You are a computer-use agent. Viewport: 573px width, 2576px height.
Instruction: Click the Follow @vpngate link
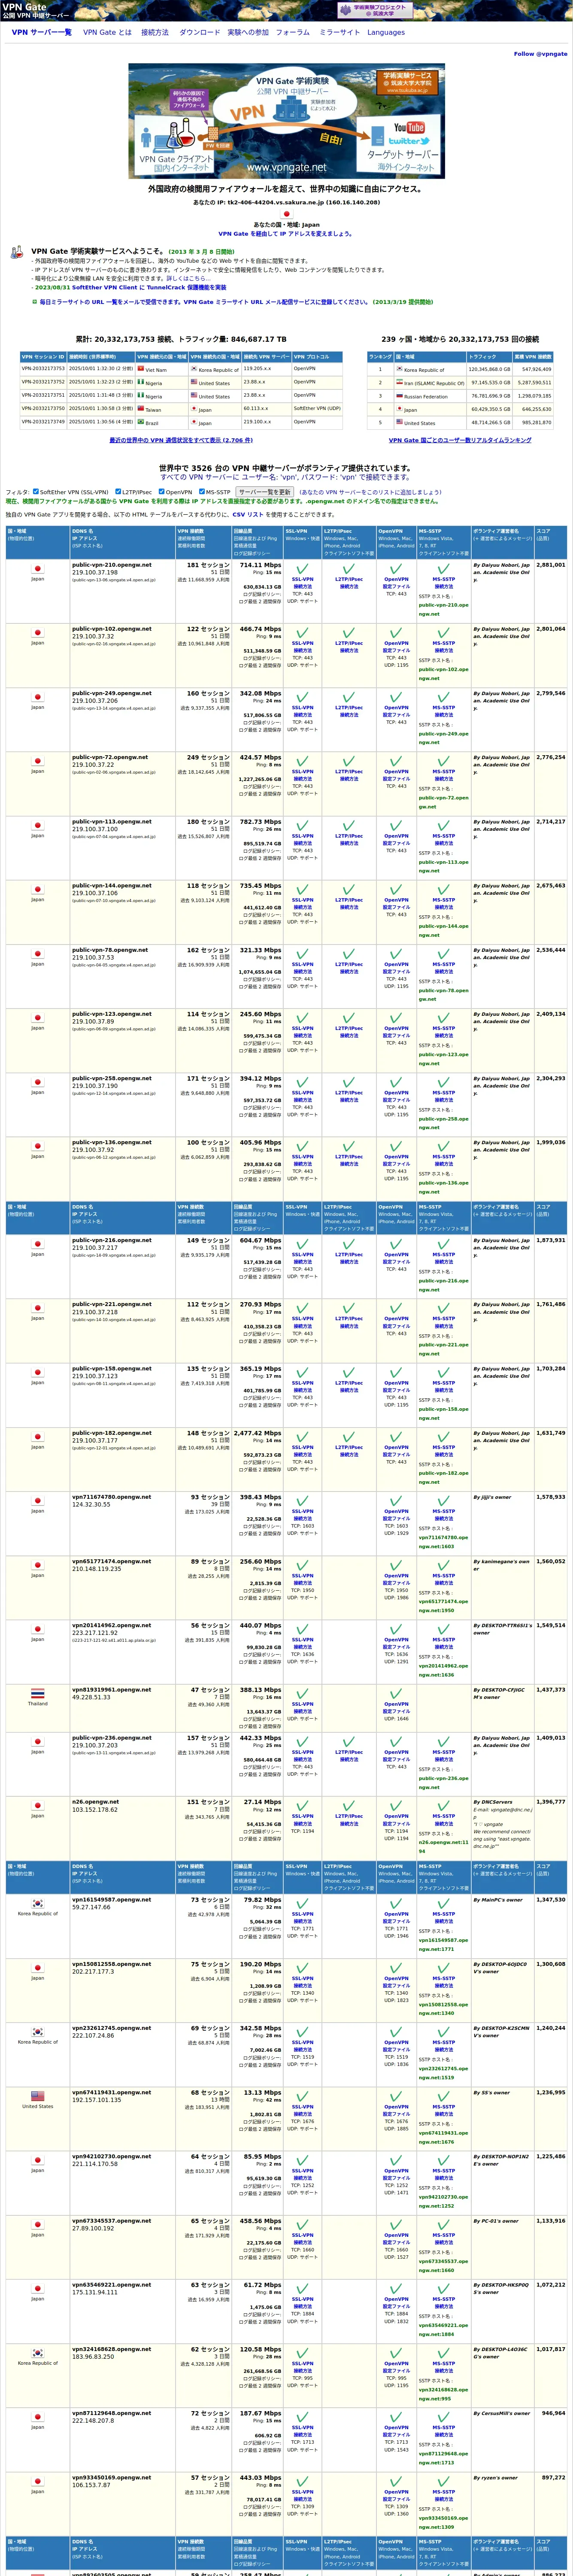tap(540, 54)
